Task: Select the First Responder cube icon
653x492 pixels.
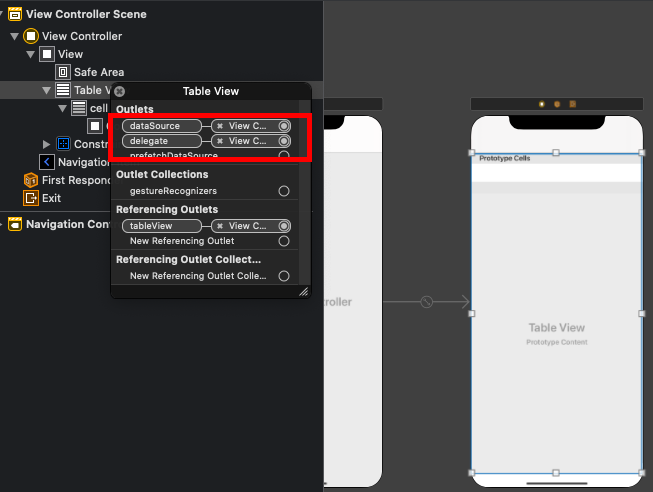Action: click(31, 180)
